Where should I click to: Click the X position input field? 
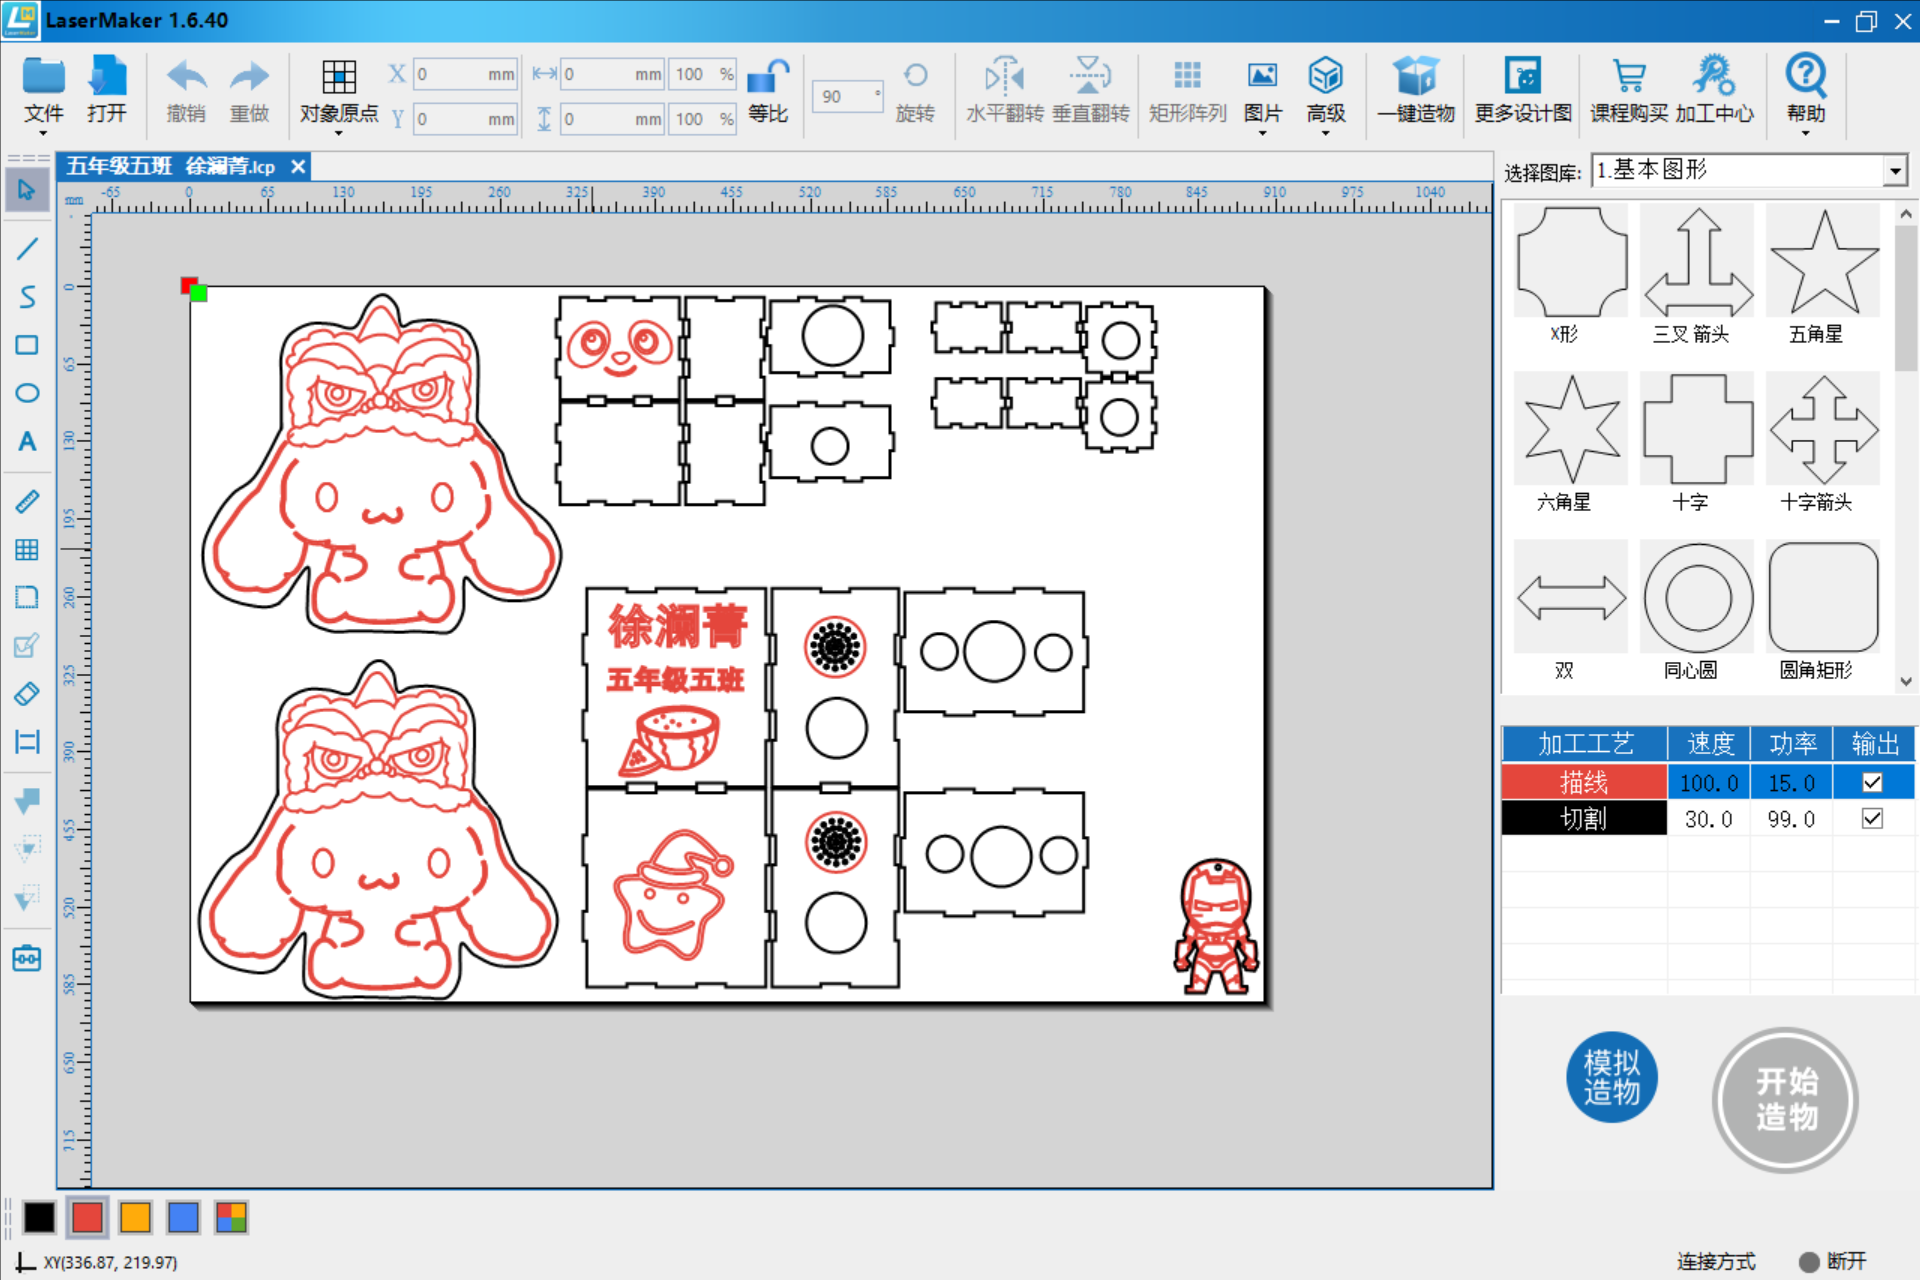pyautogui.click(x=465, y=74)
